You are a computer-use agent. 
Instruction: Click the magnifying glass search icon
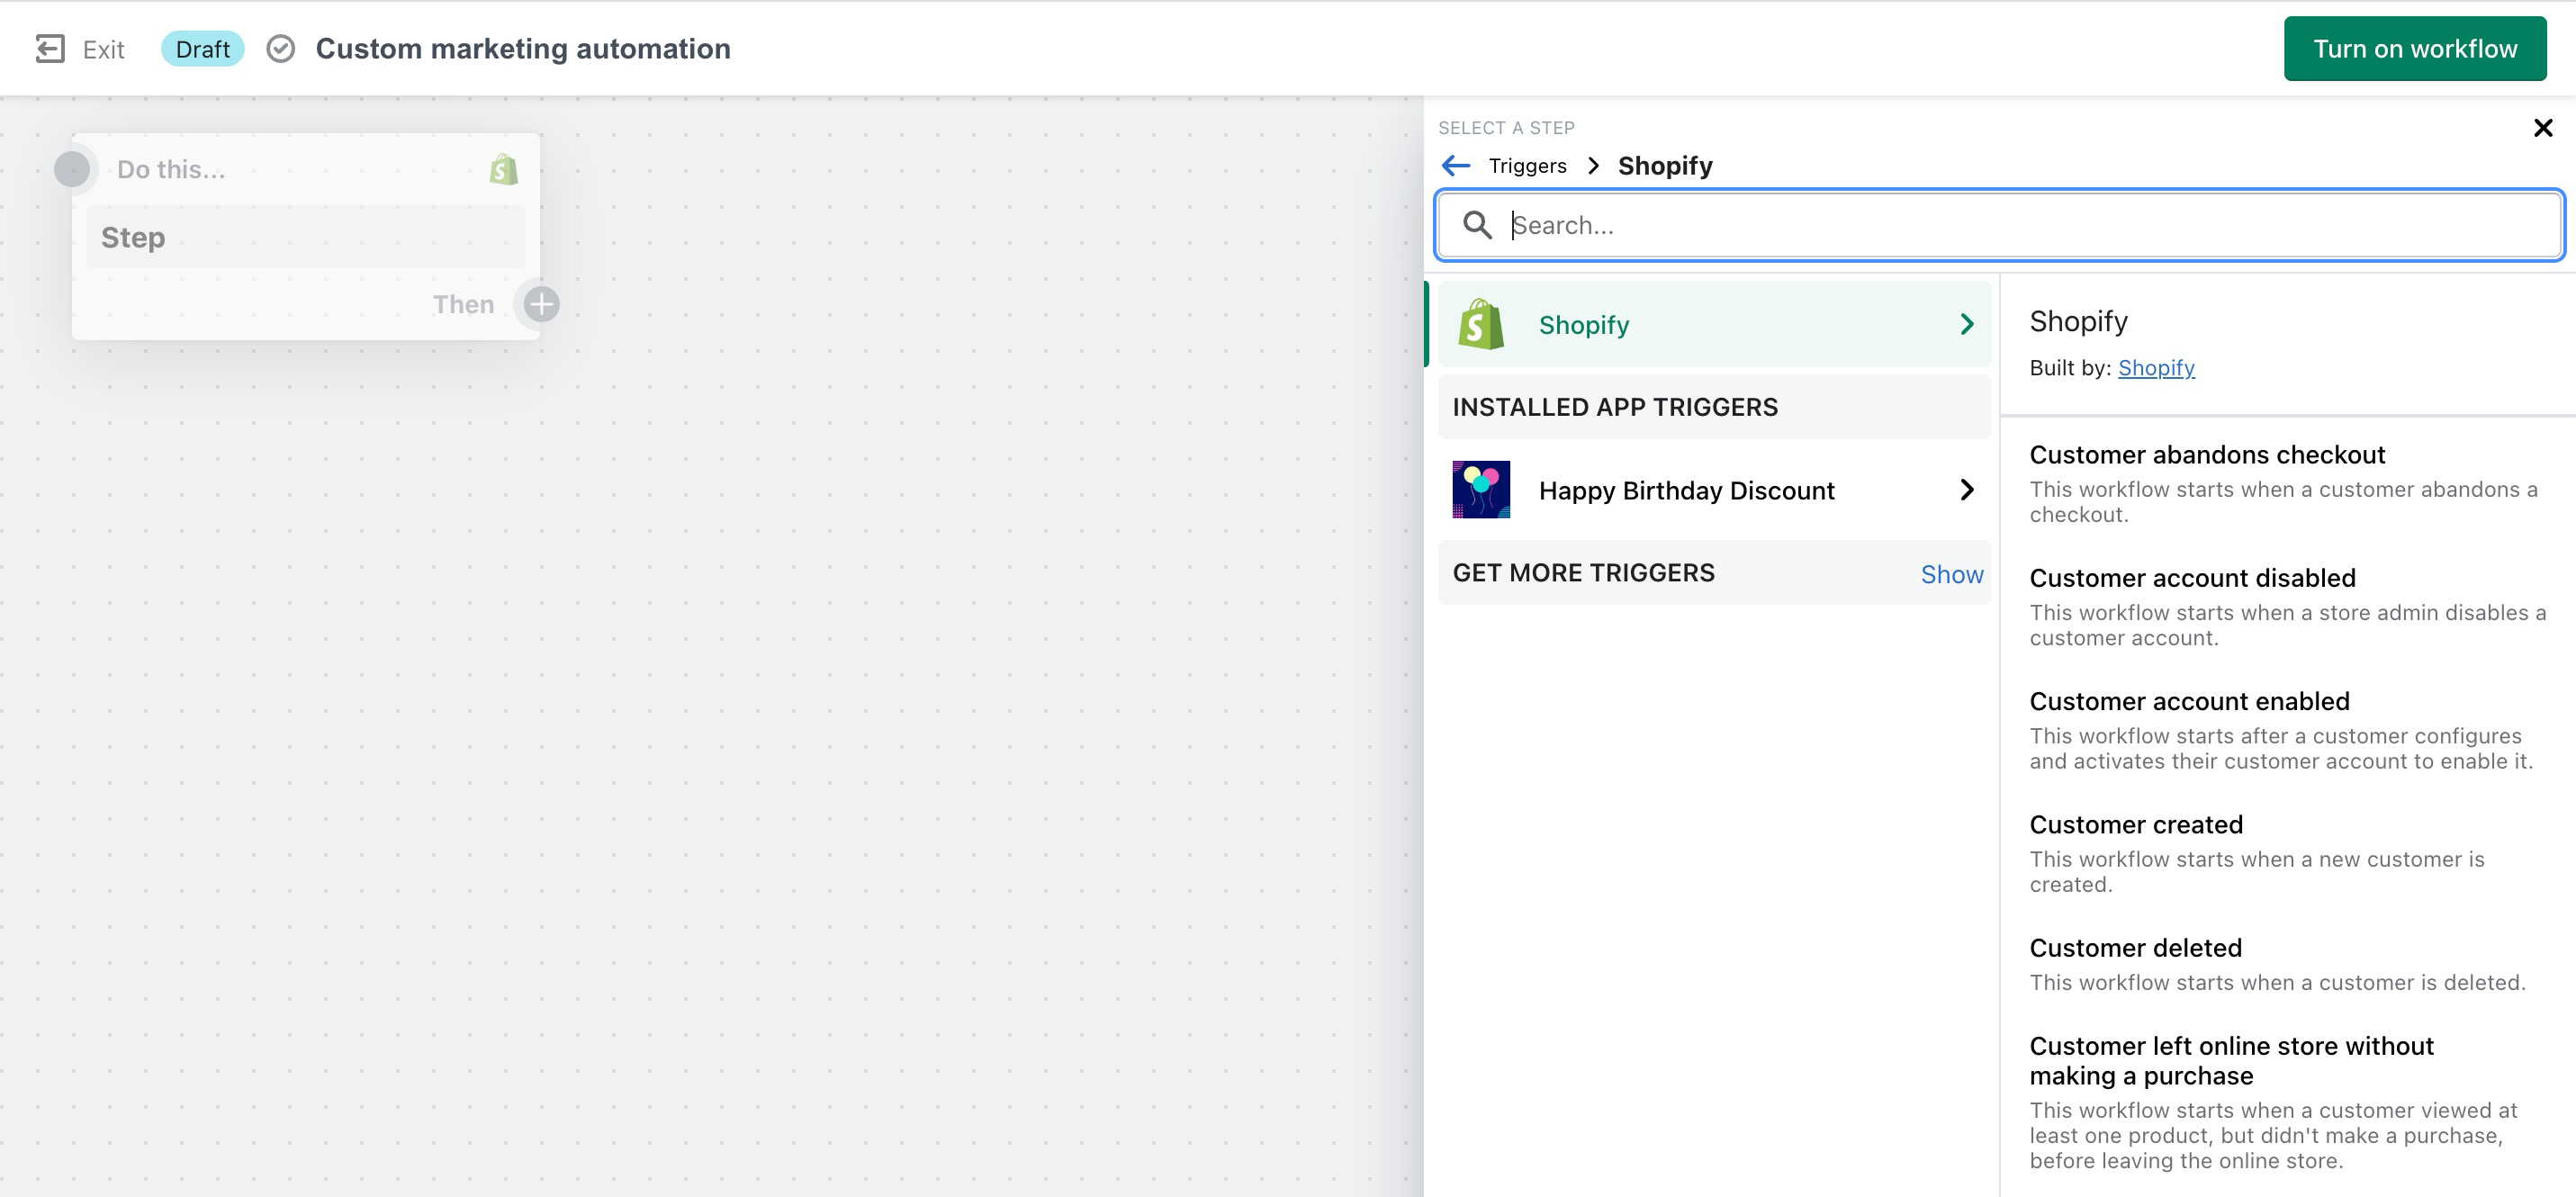click(x=1477, y=225)
